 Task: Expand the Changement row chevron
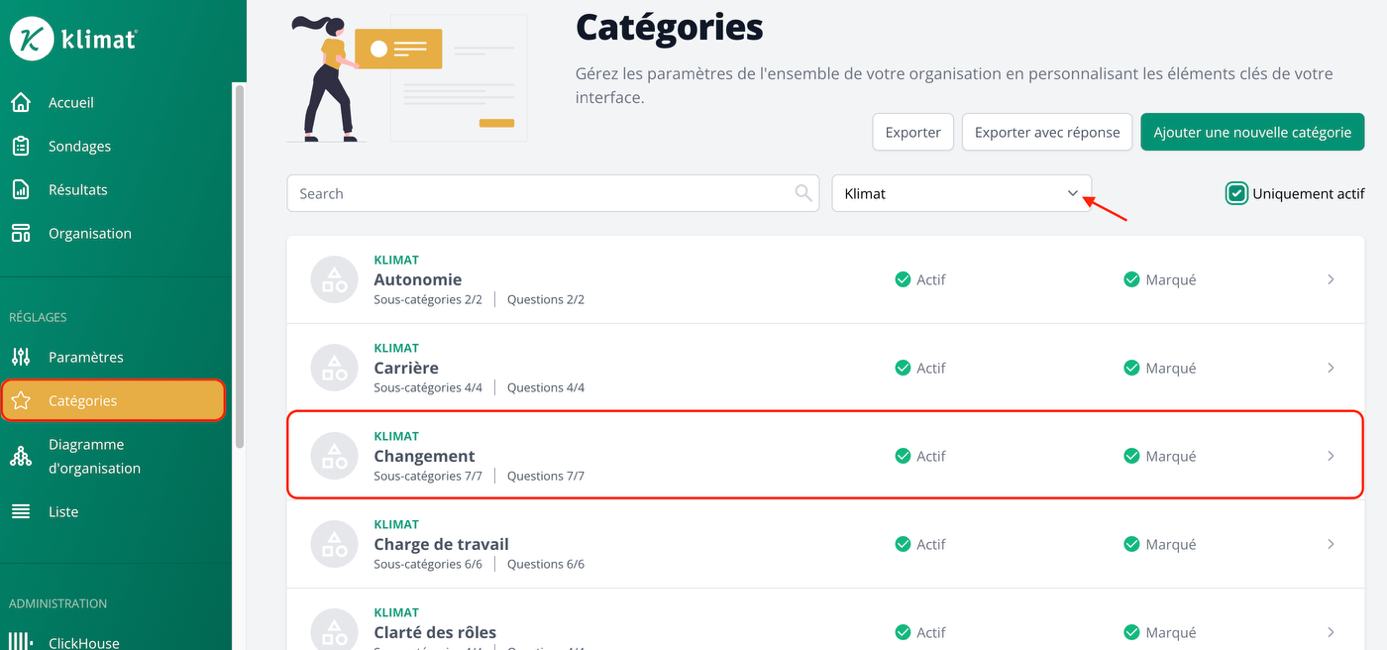[1331, 456]
